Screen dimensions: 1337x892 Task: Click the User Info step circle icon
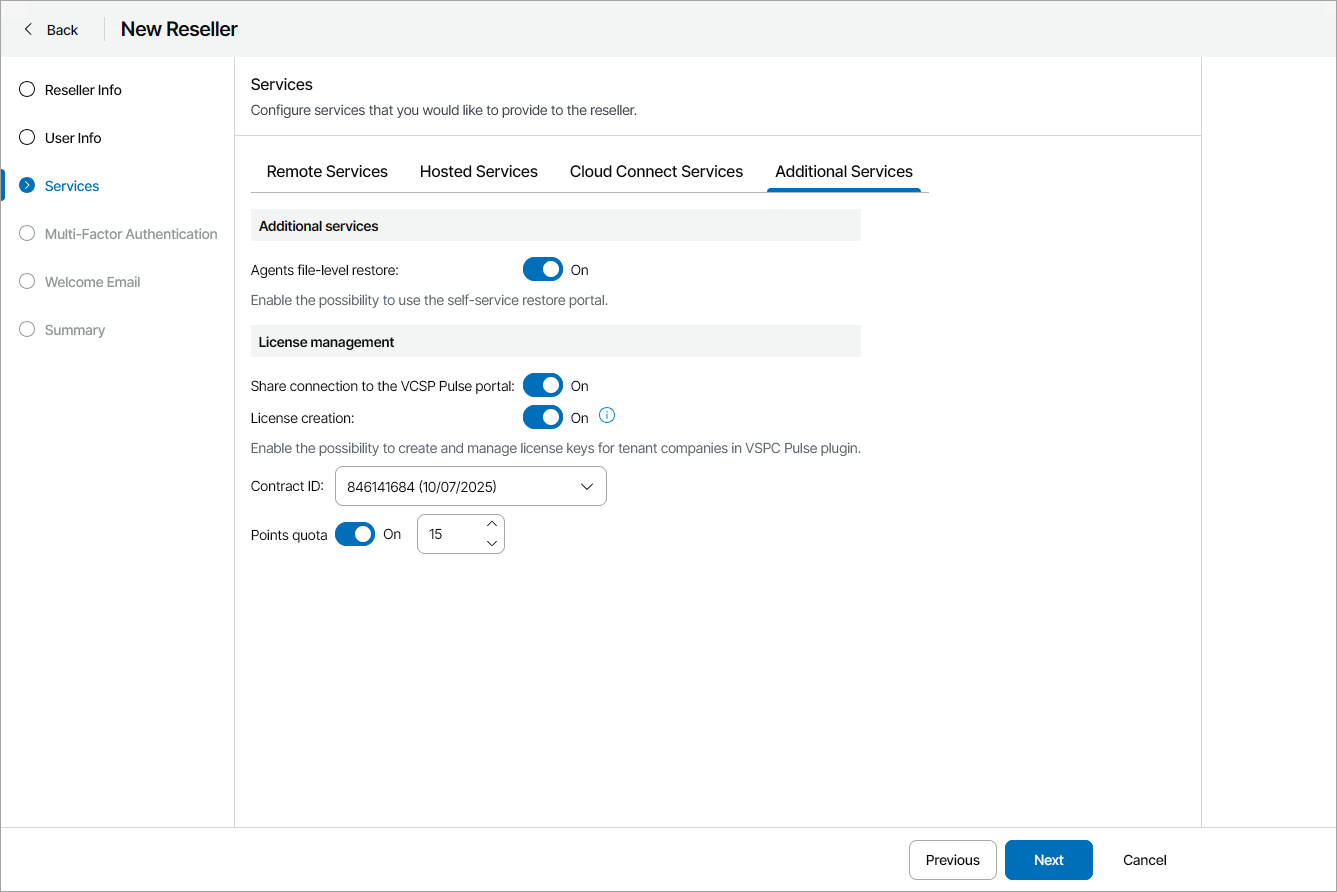(x=27, y=138)
